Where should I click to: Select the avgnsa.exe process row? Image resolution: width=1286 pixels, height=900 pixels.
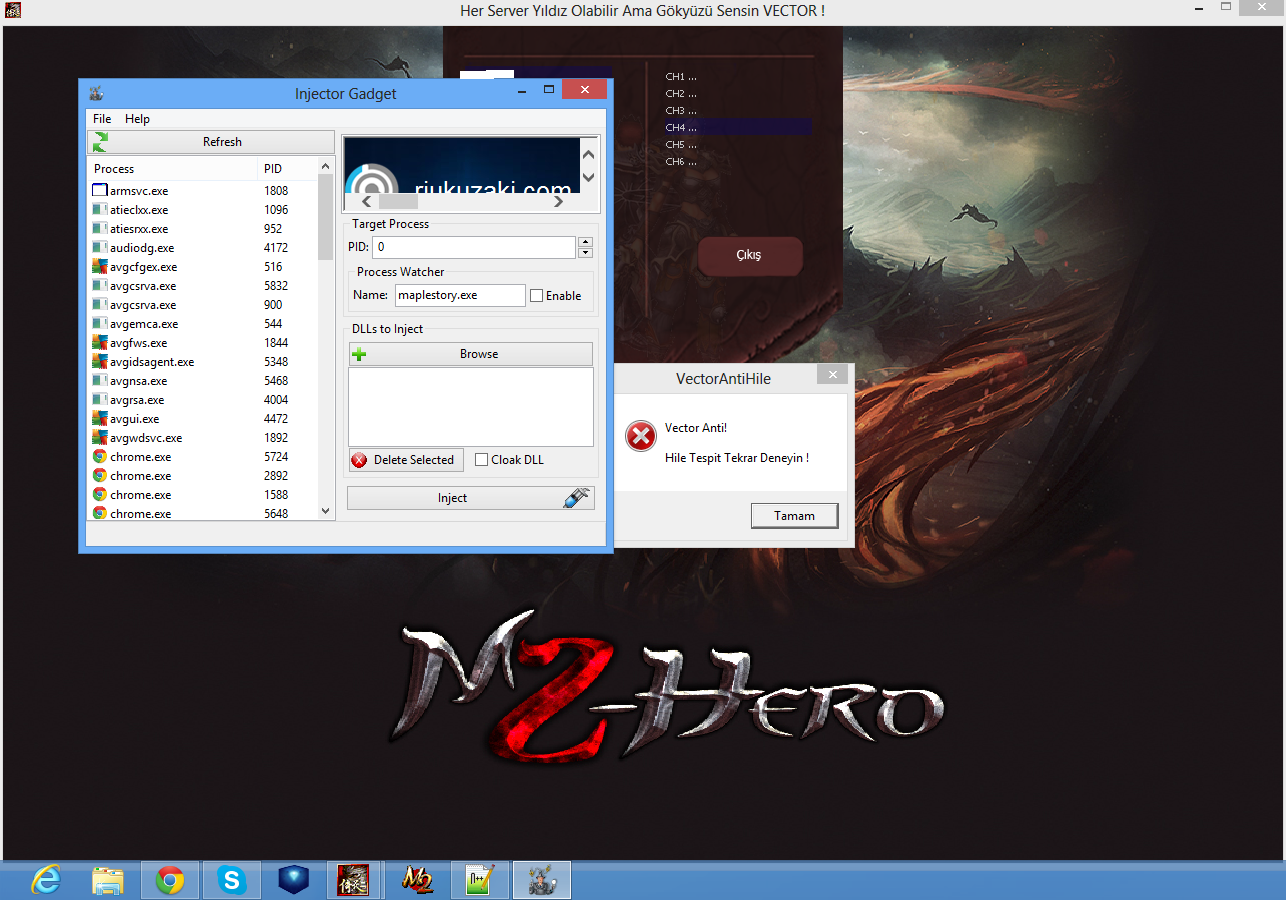point(203,381)
